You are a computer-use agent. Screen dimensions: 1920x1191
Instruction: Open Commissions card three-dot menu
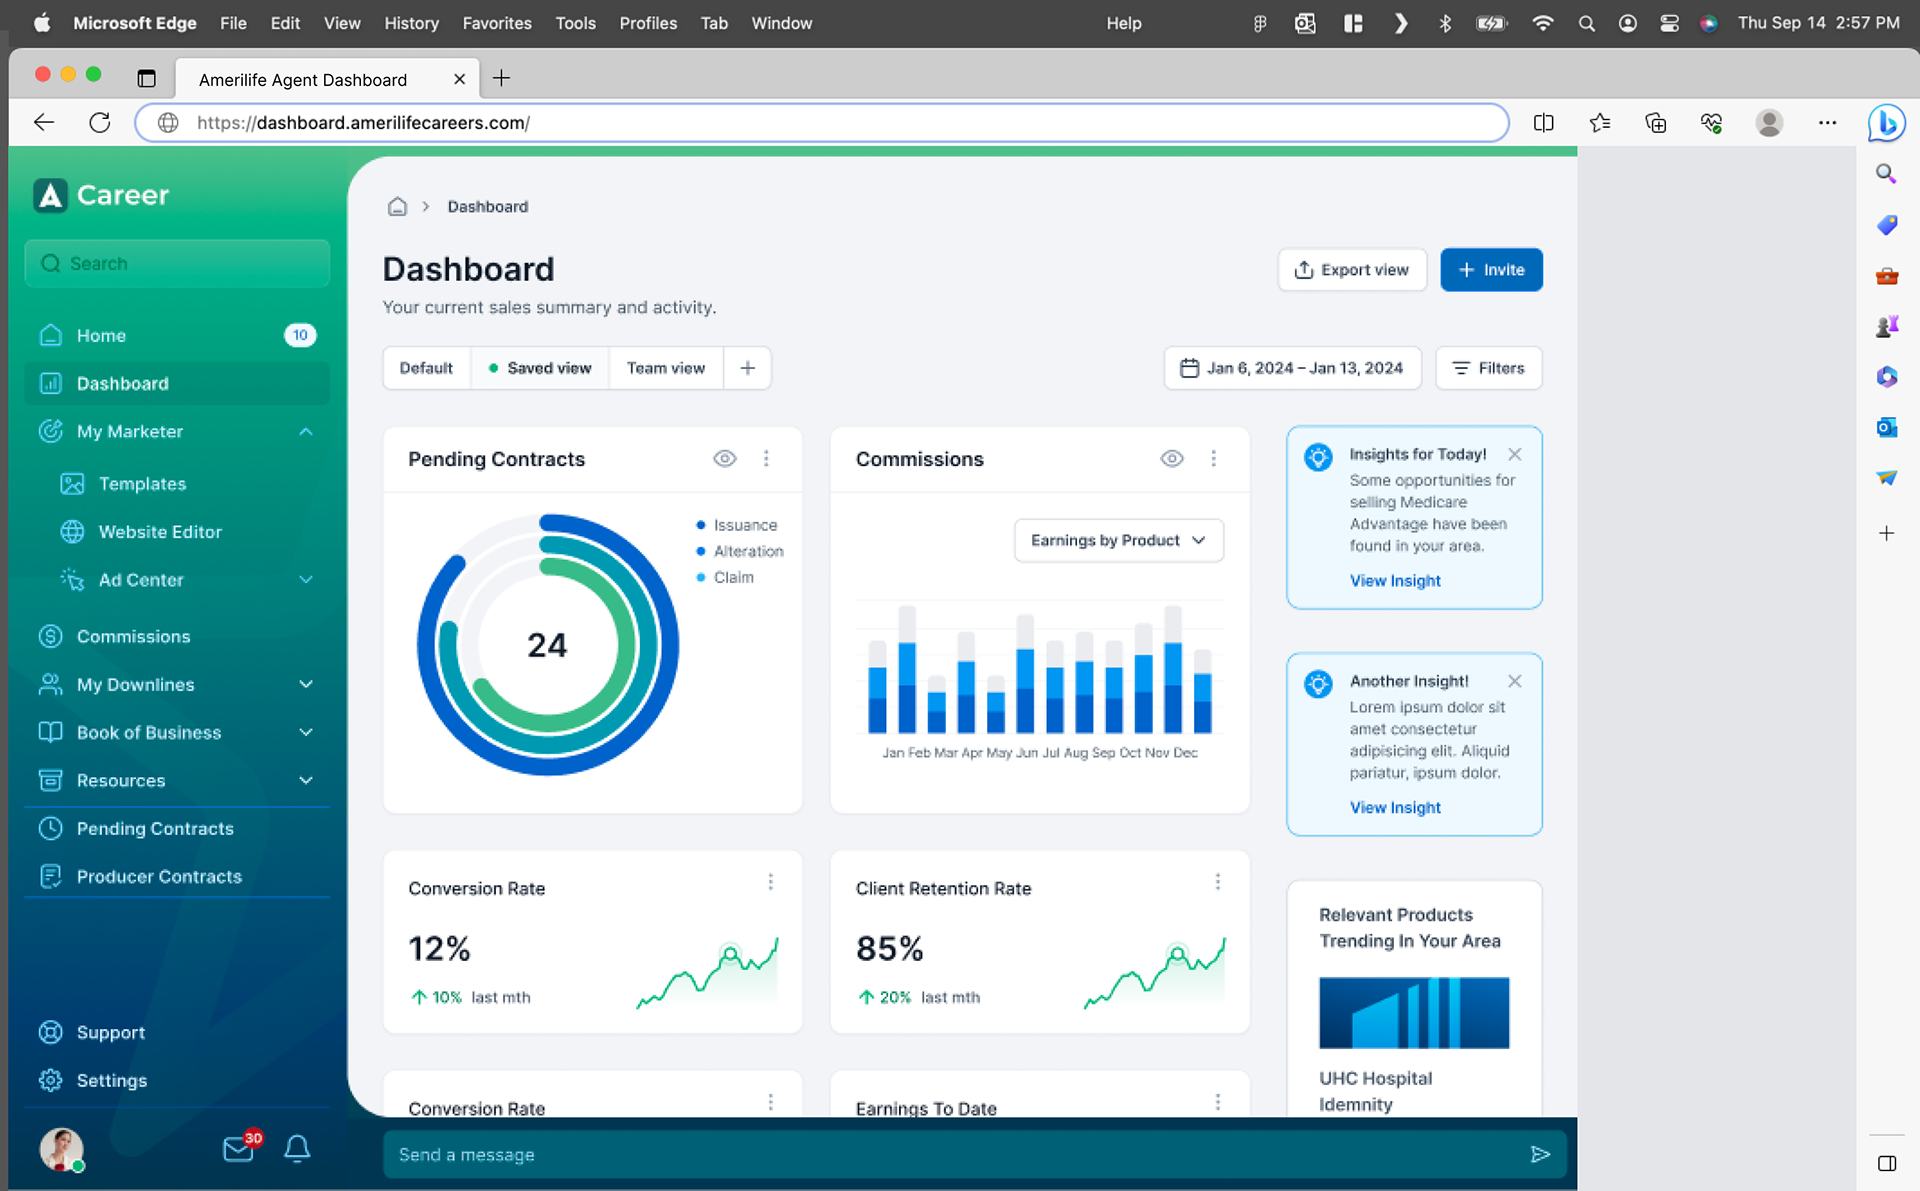coord(1213,458)
